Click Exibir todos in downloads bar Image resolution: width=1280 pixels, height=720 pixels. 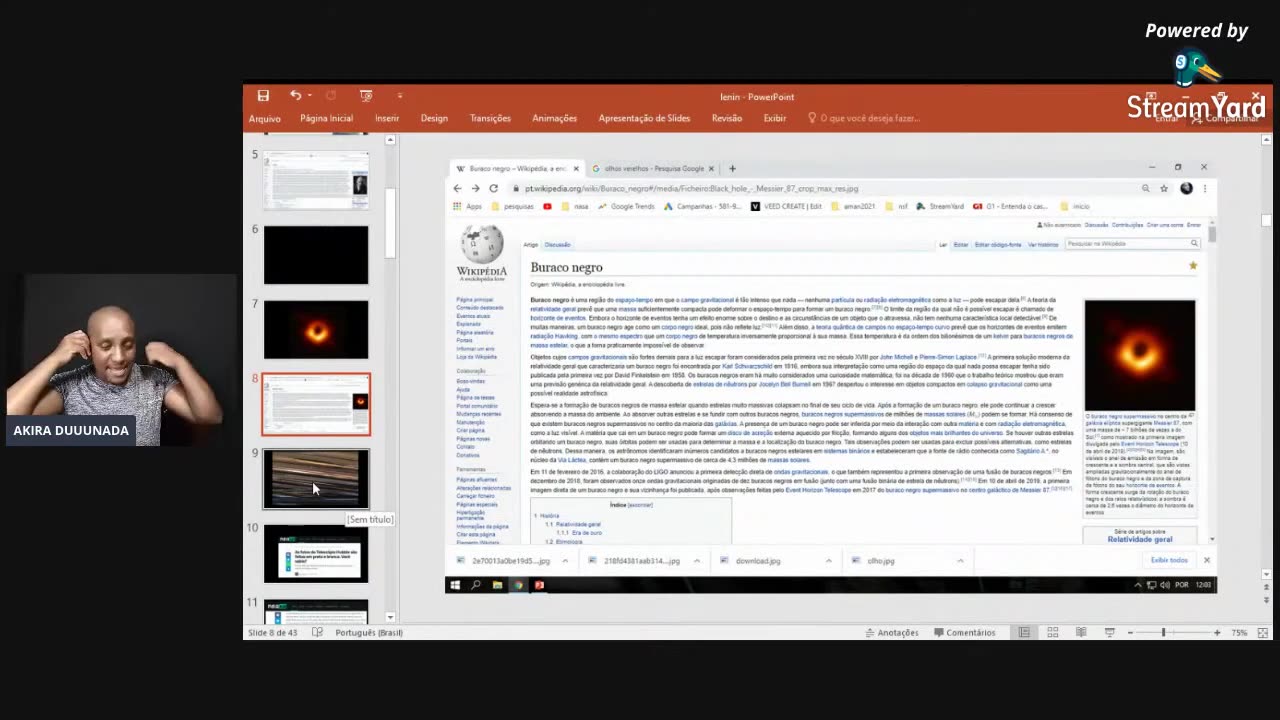pos(1169,560)
